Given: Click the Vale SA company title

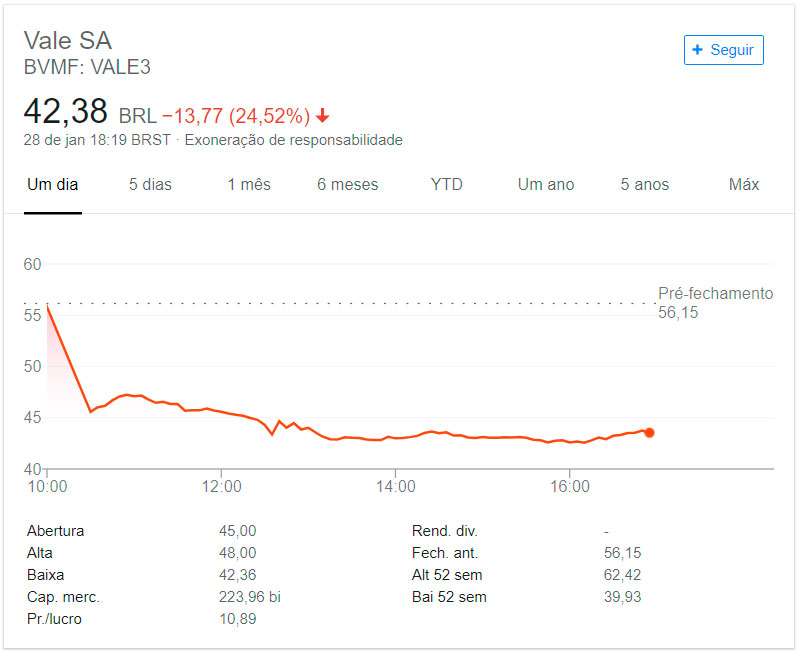Looking at the screenshot, I should (68, 40).
